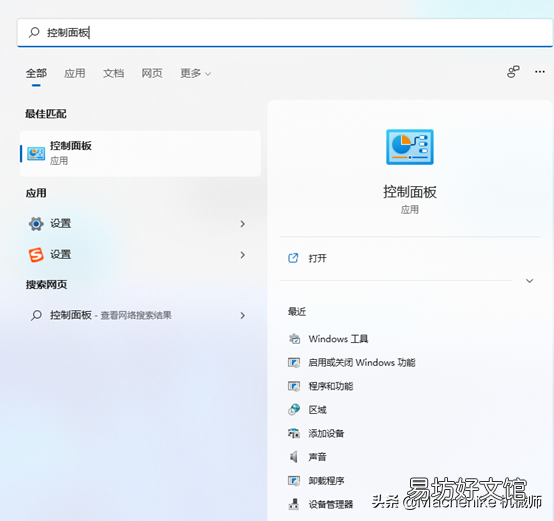Click the Windows 工具 icon
554x521 pixels.
point(294,339)
